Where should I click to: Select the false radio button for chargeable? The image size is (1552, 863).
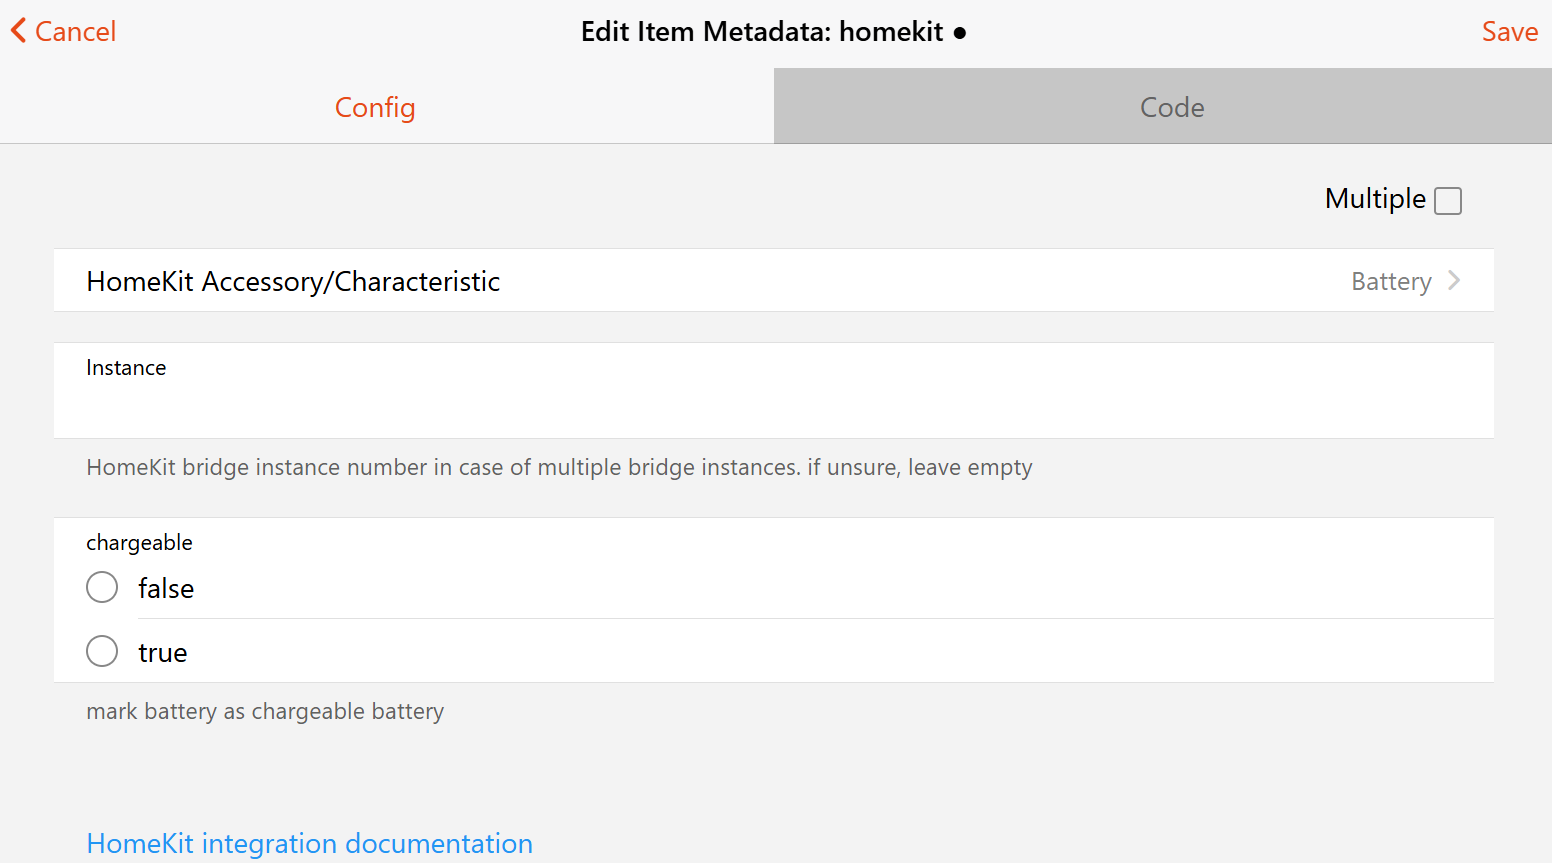tap(102, 587)
